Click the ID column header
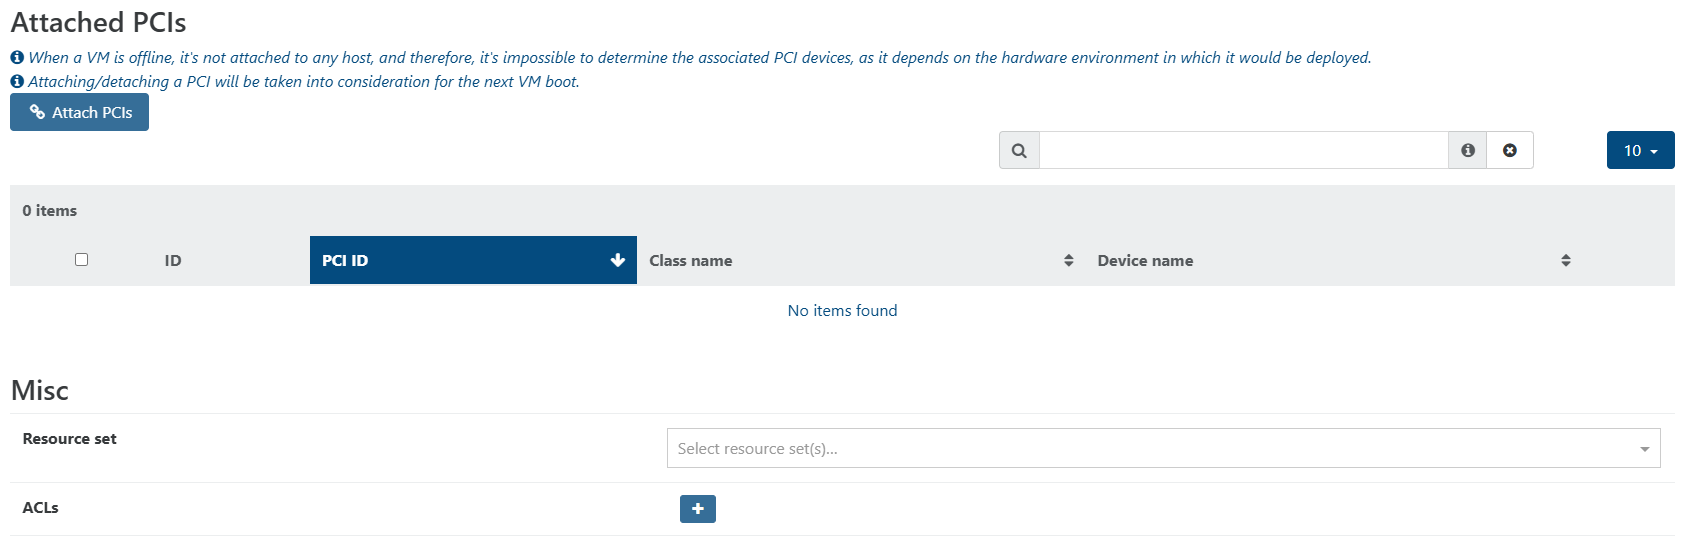Image resolution: width=1688 pixels, height=548 pixels. point(173,261)
